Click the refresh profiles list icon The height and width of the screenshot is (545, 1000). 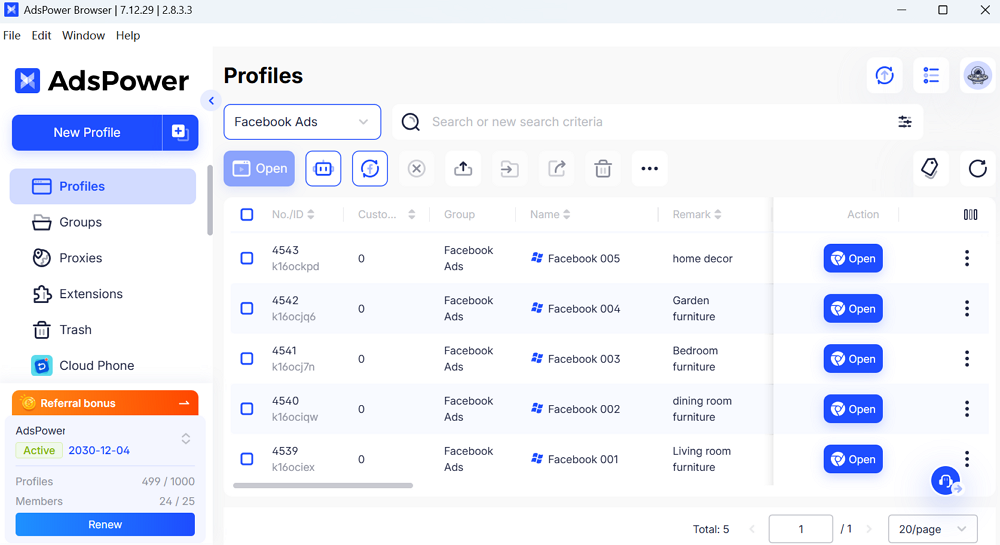[x=978, y=169]
